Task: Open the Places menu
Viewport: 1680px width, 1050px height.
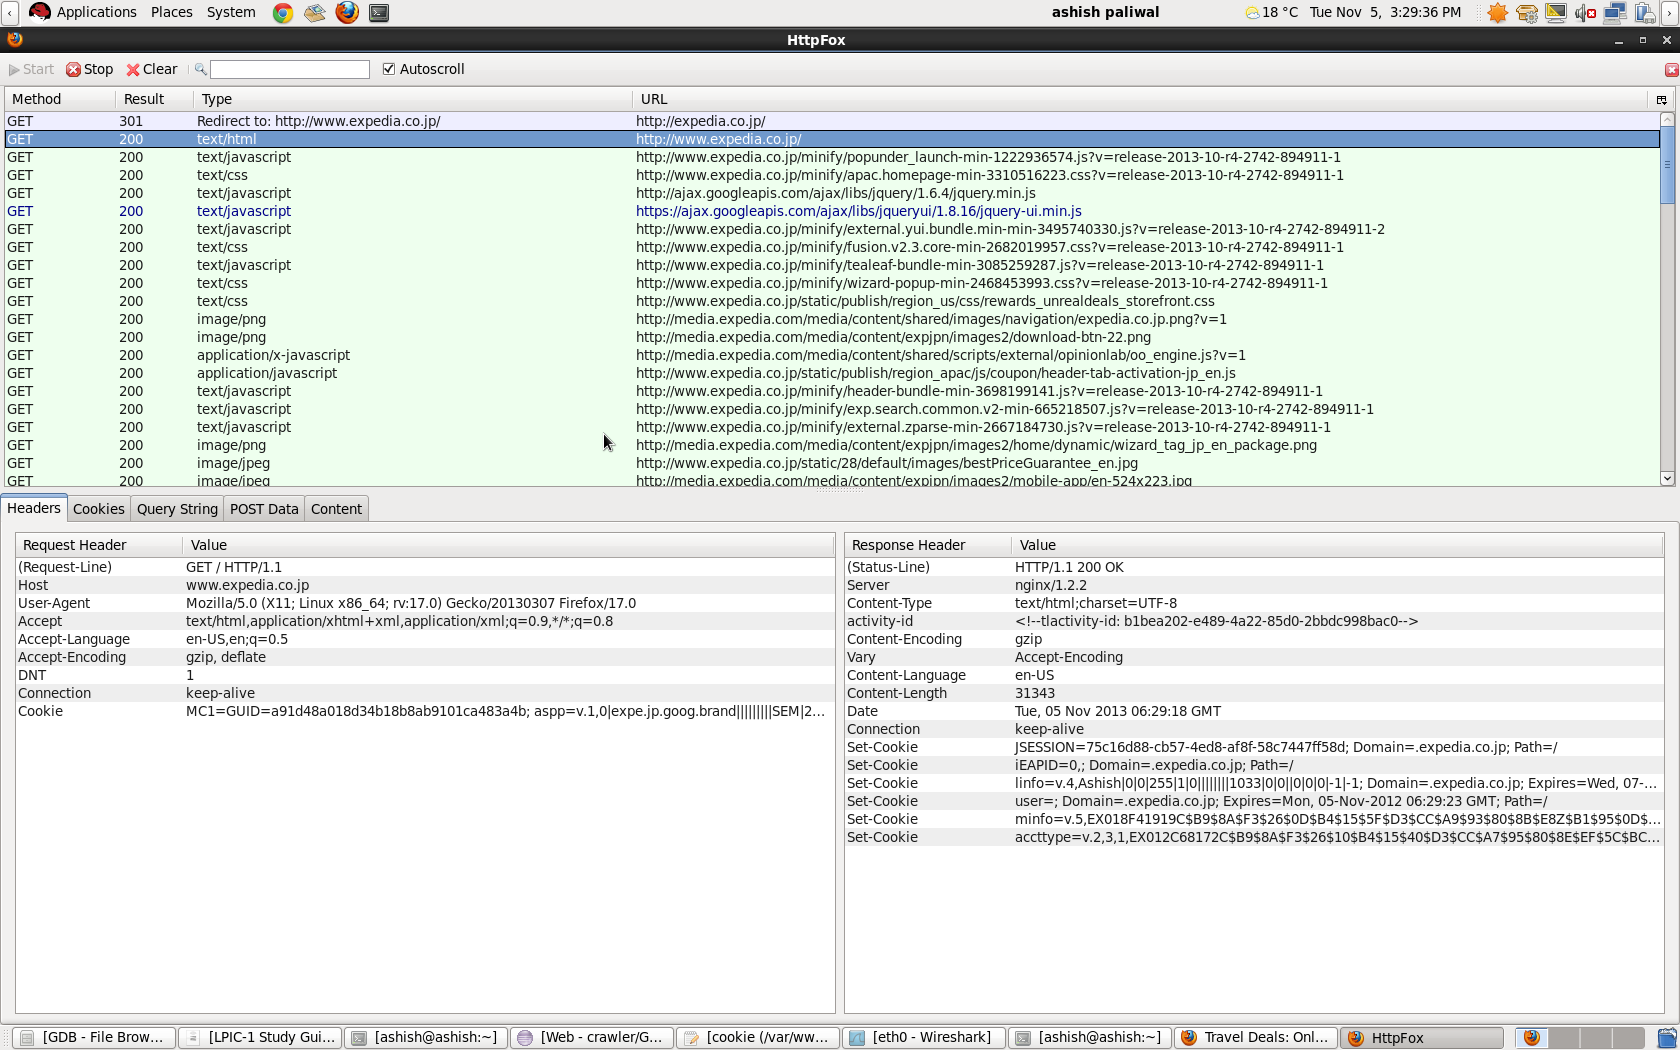Action: coord(171,12)
